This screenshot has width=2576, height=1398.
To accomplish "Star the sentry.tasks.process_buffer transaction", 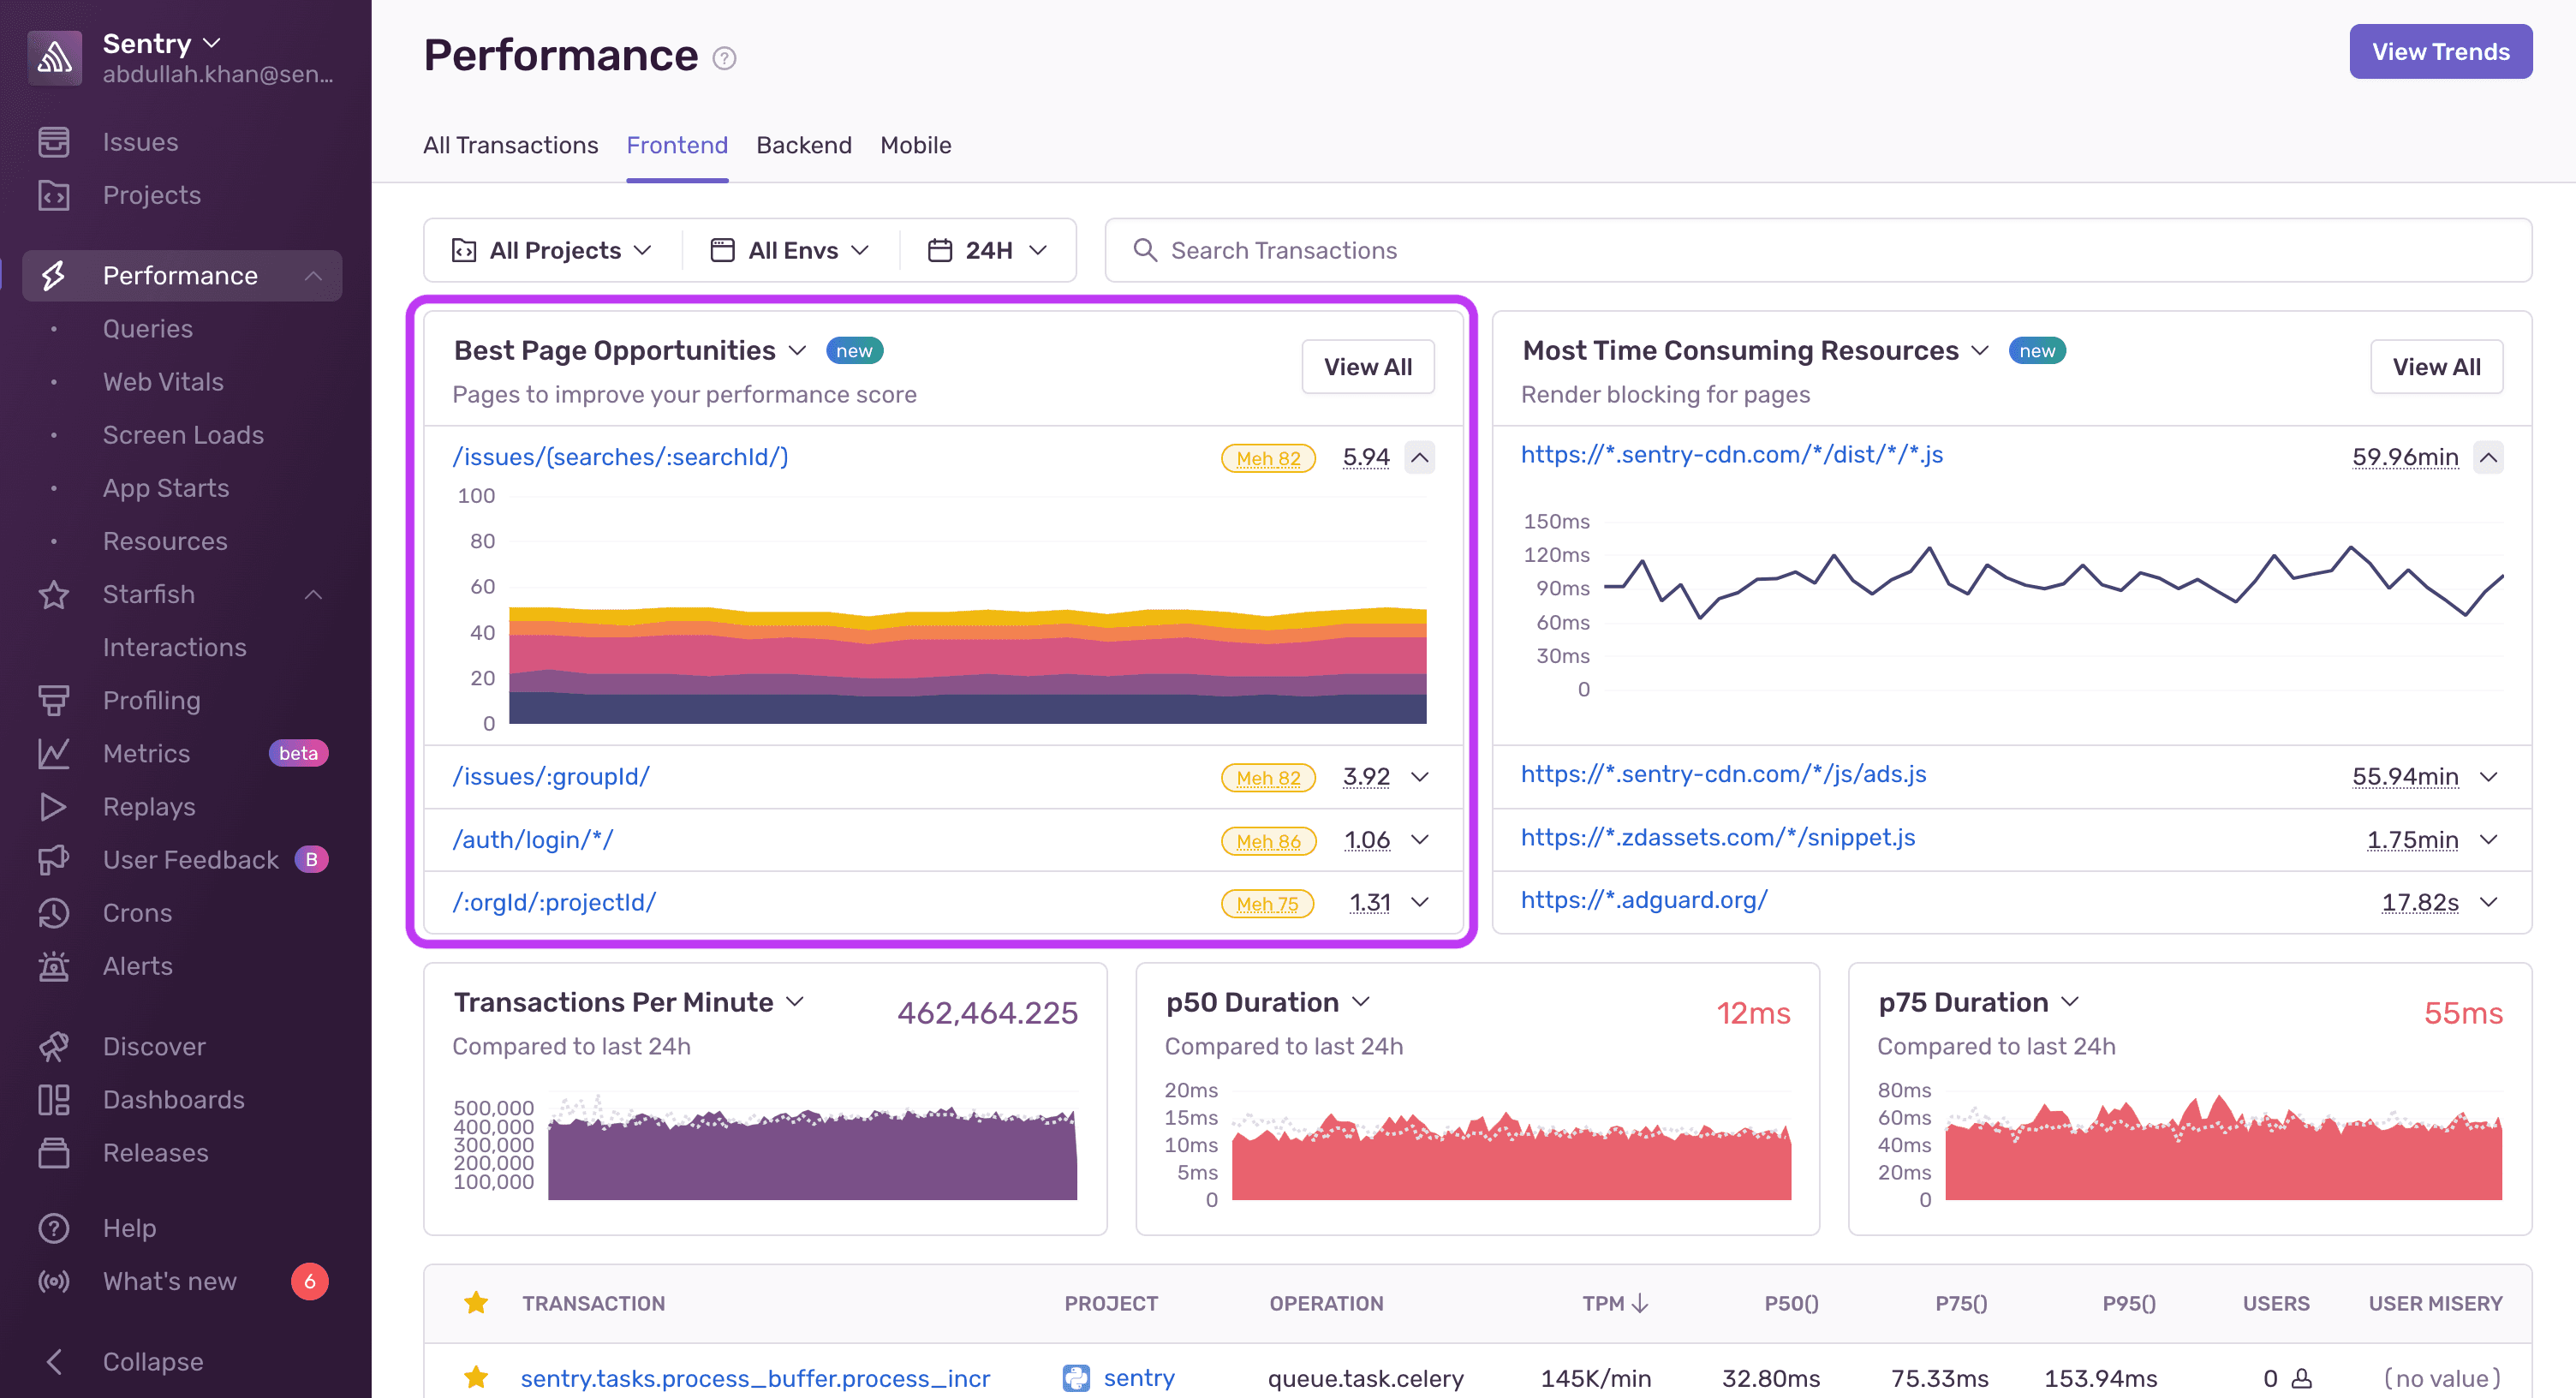I will pyautogui.click(x=476, y=1377).
